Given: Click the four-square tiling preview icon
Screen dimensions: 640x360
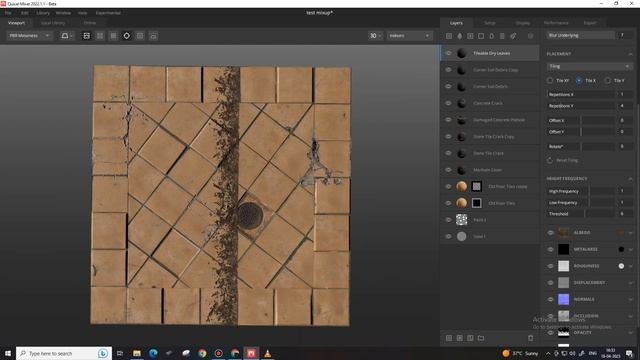Looking at the screenshot, I should coord(100,36).
